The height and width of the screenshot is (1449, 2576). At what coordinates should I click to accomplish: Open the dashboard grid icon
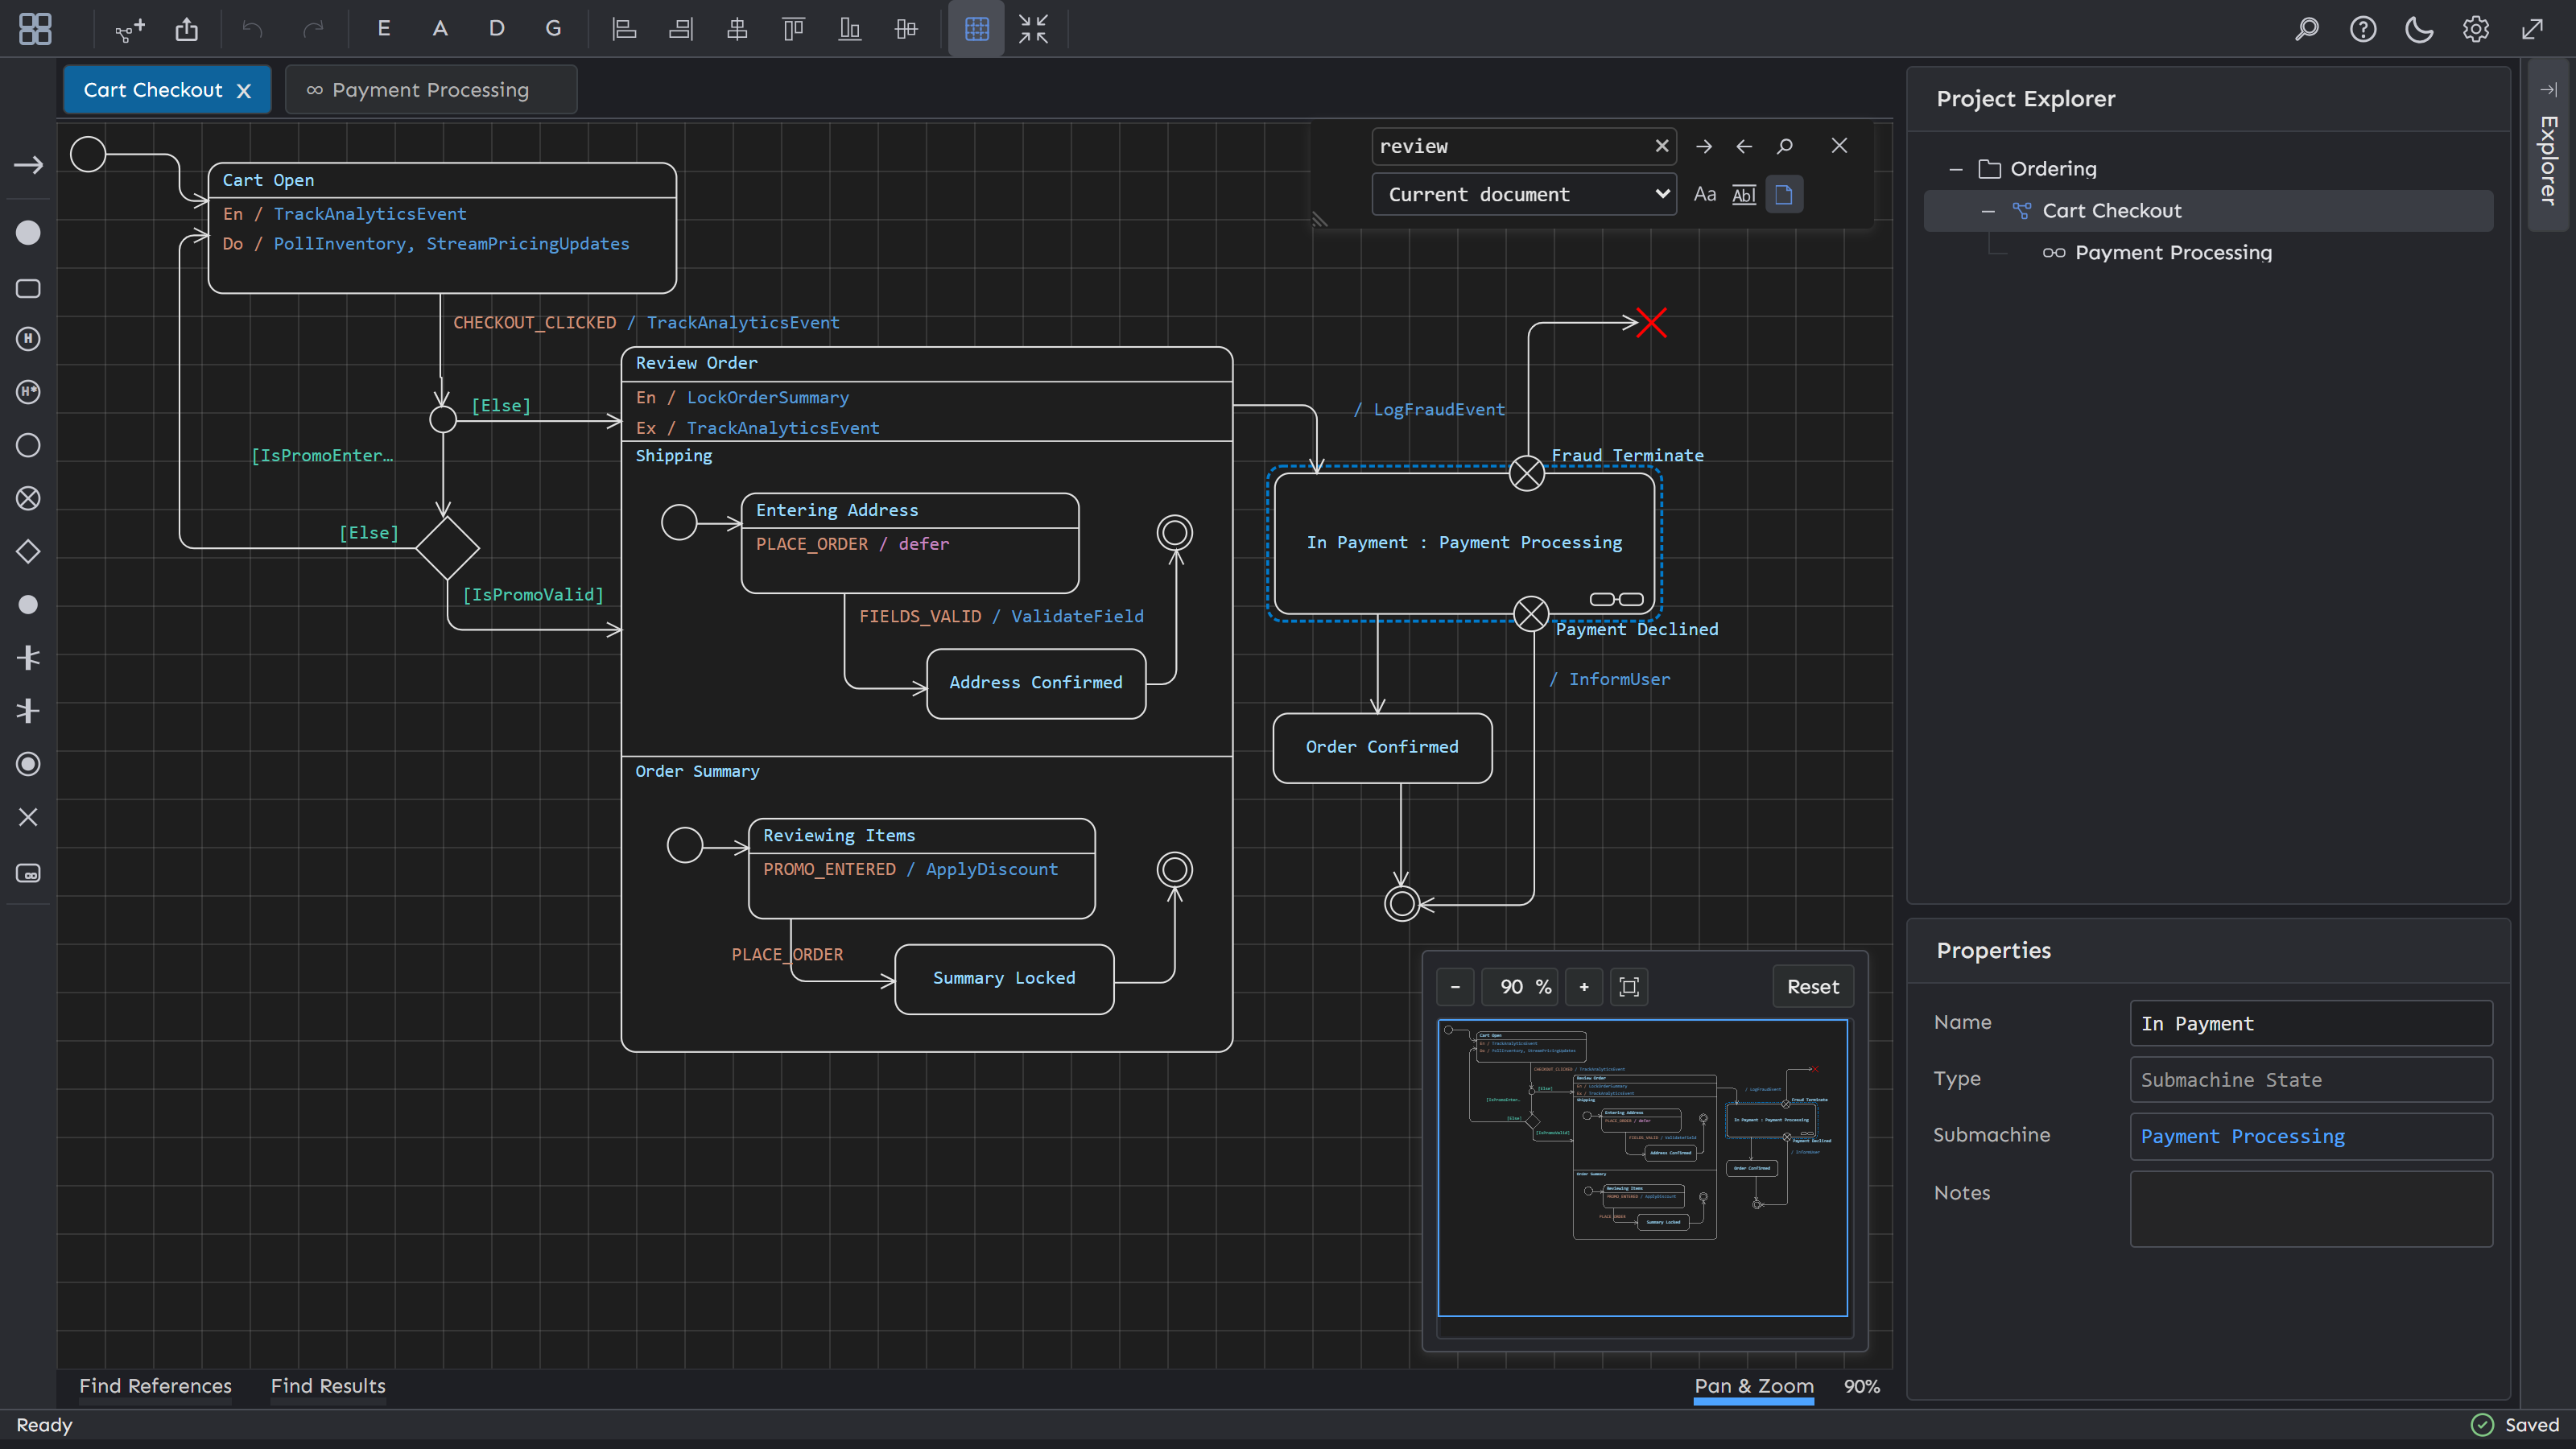(x=35, y=29)
